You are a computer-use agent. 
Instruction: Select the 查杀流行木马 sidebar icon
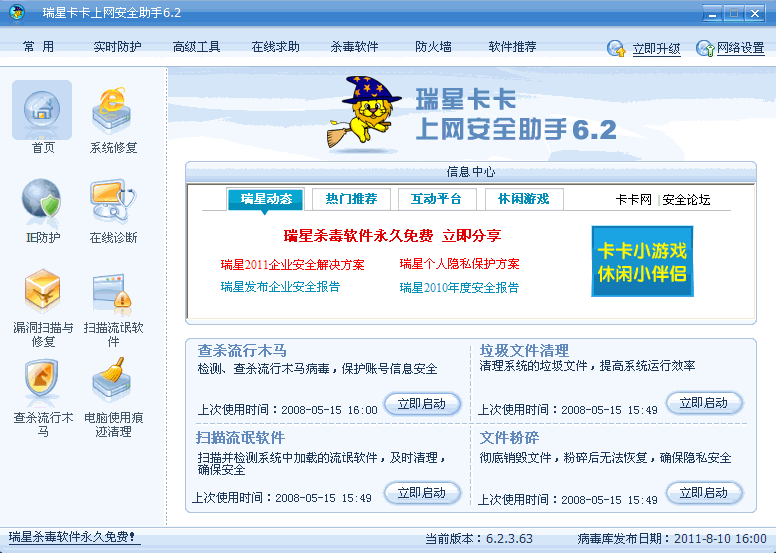pos(42,382)
